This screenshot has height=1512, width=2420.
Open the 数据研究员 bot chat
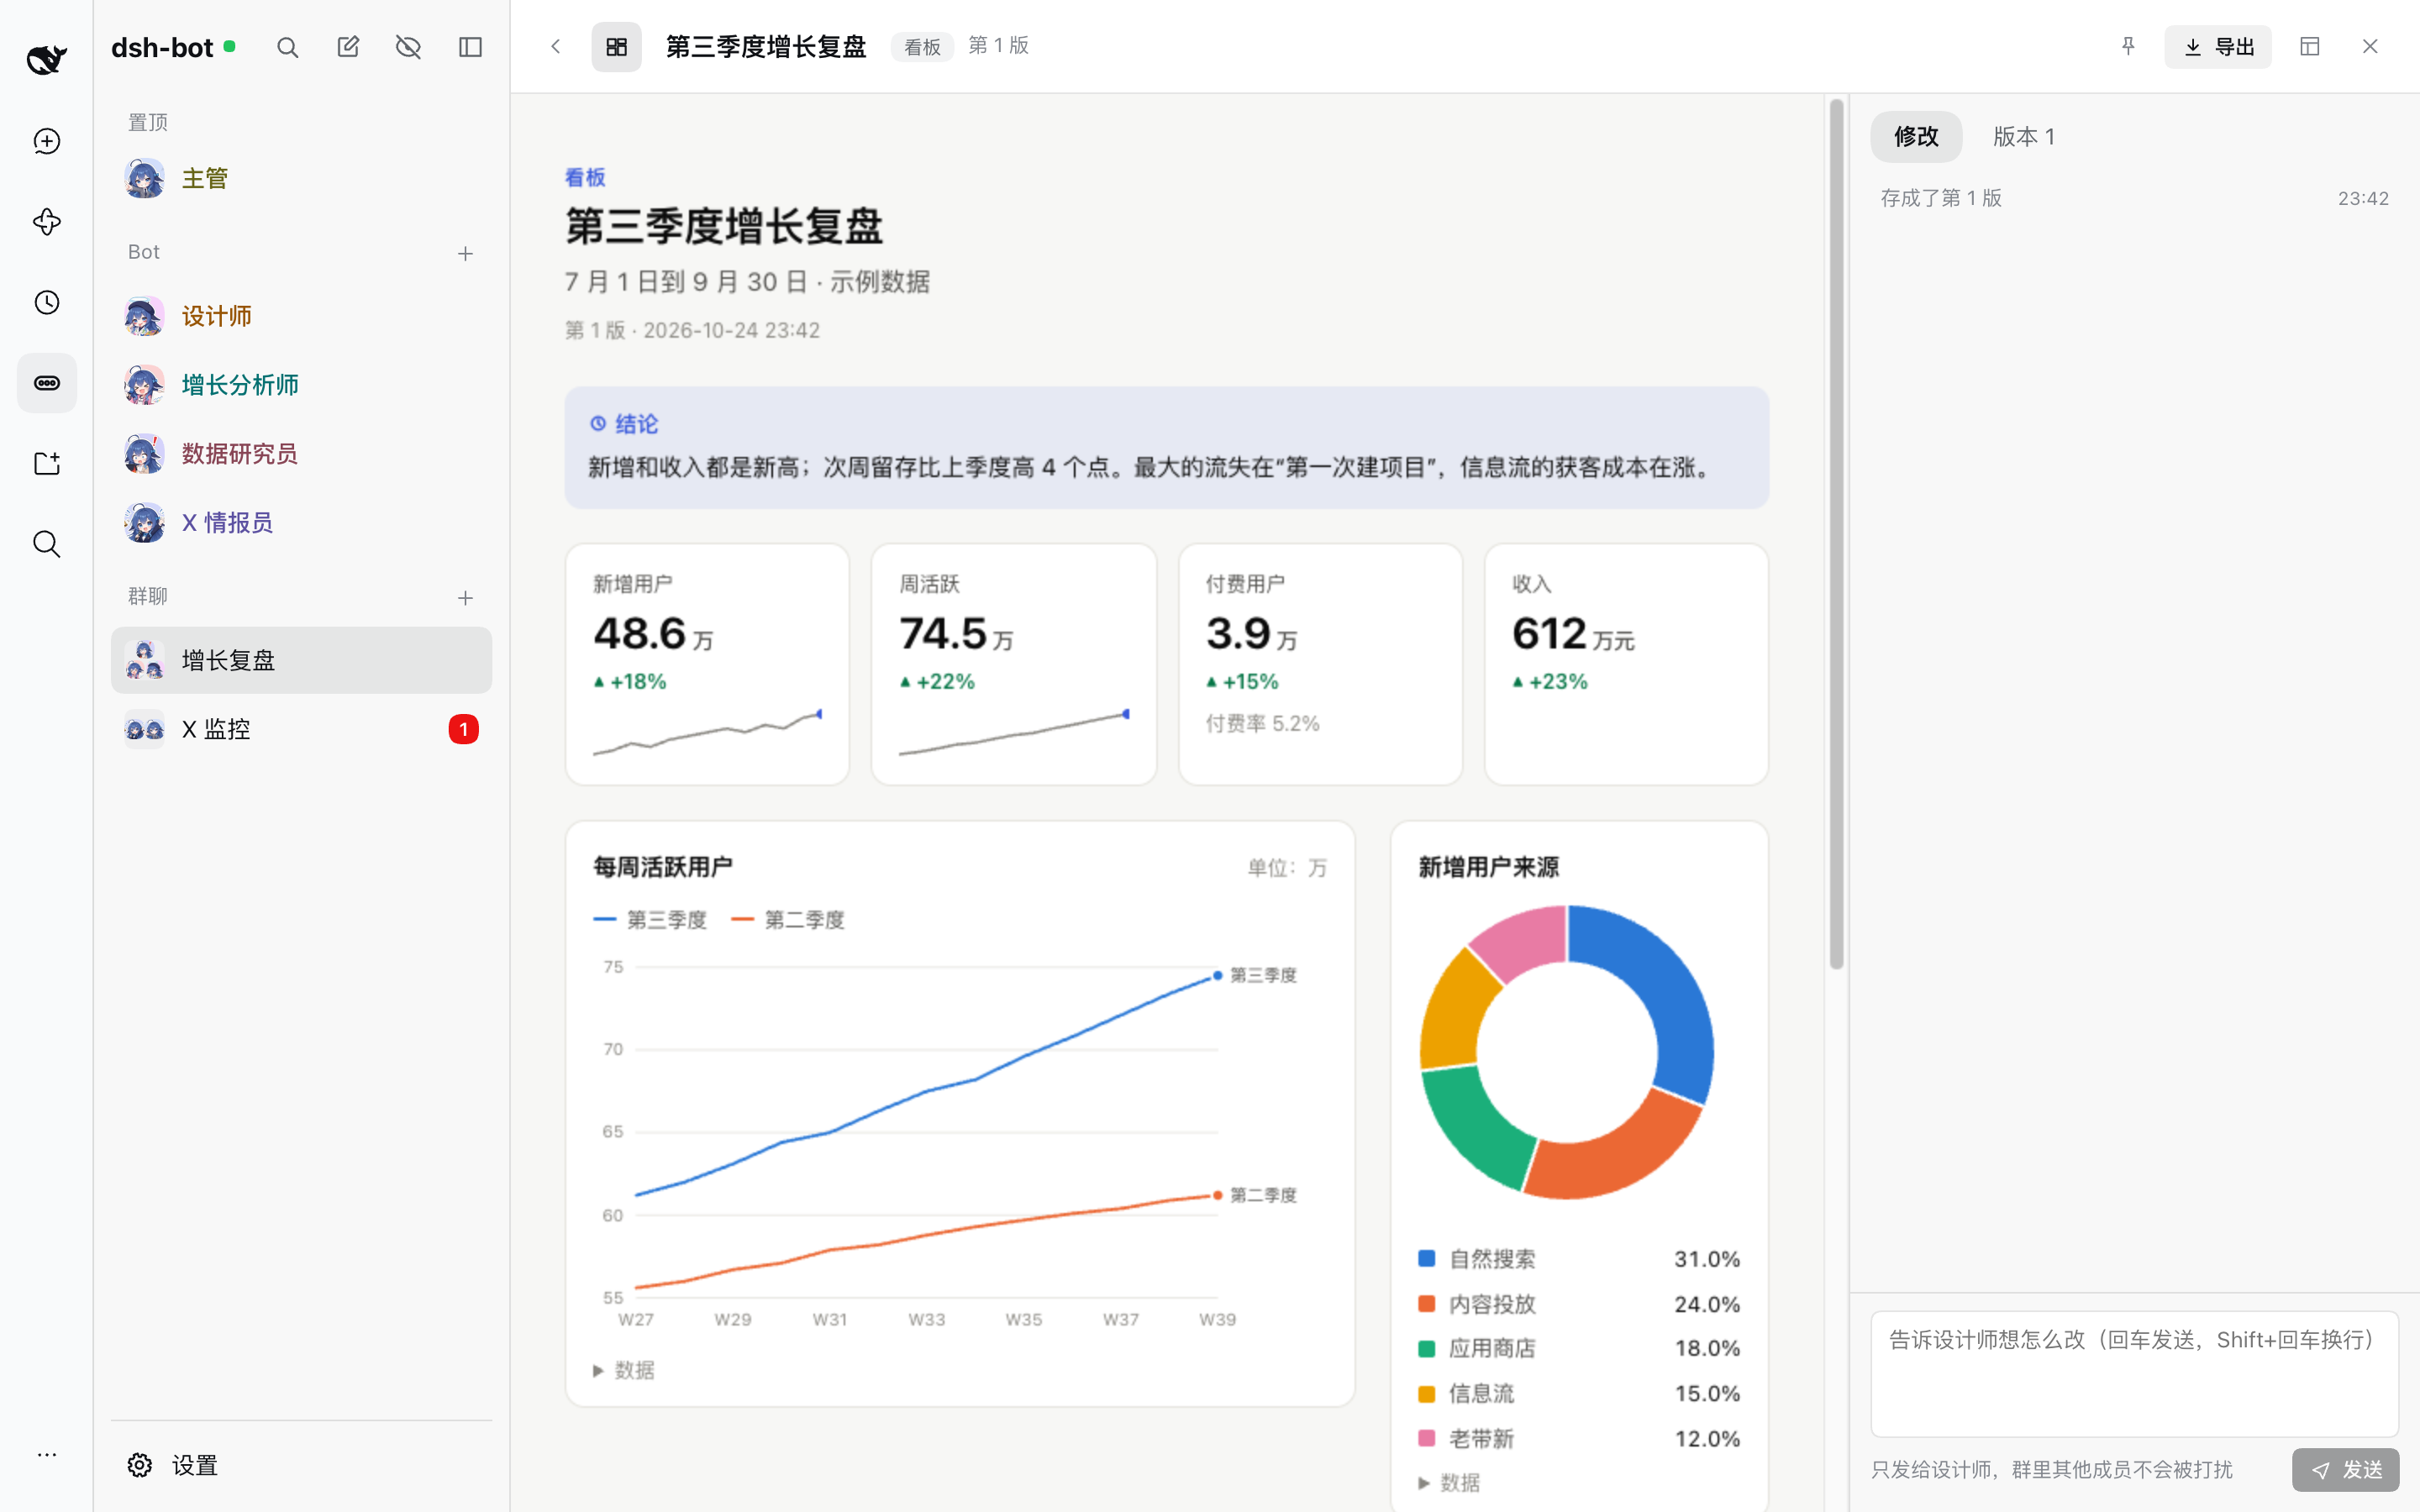click(301, 454)
